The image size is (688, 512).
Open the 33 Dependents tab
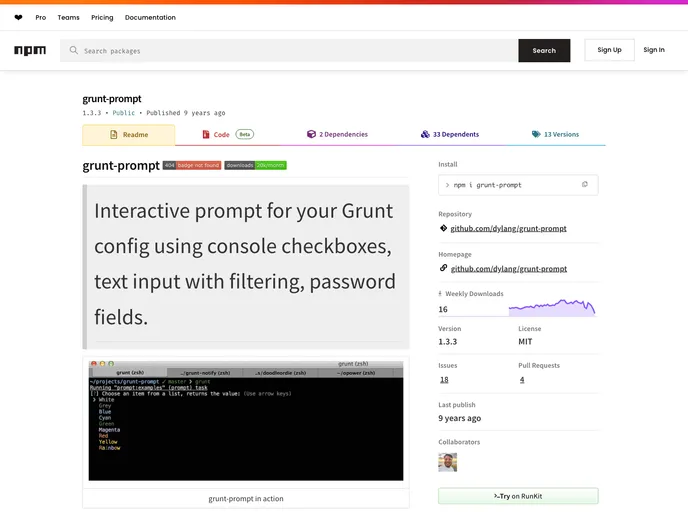[x=450, y=134]
